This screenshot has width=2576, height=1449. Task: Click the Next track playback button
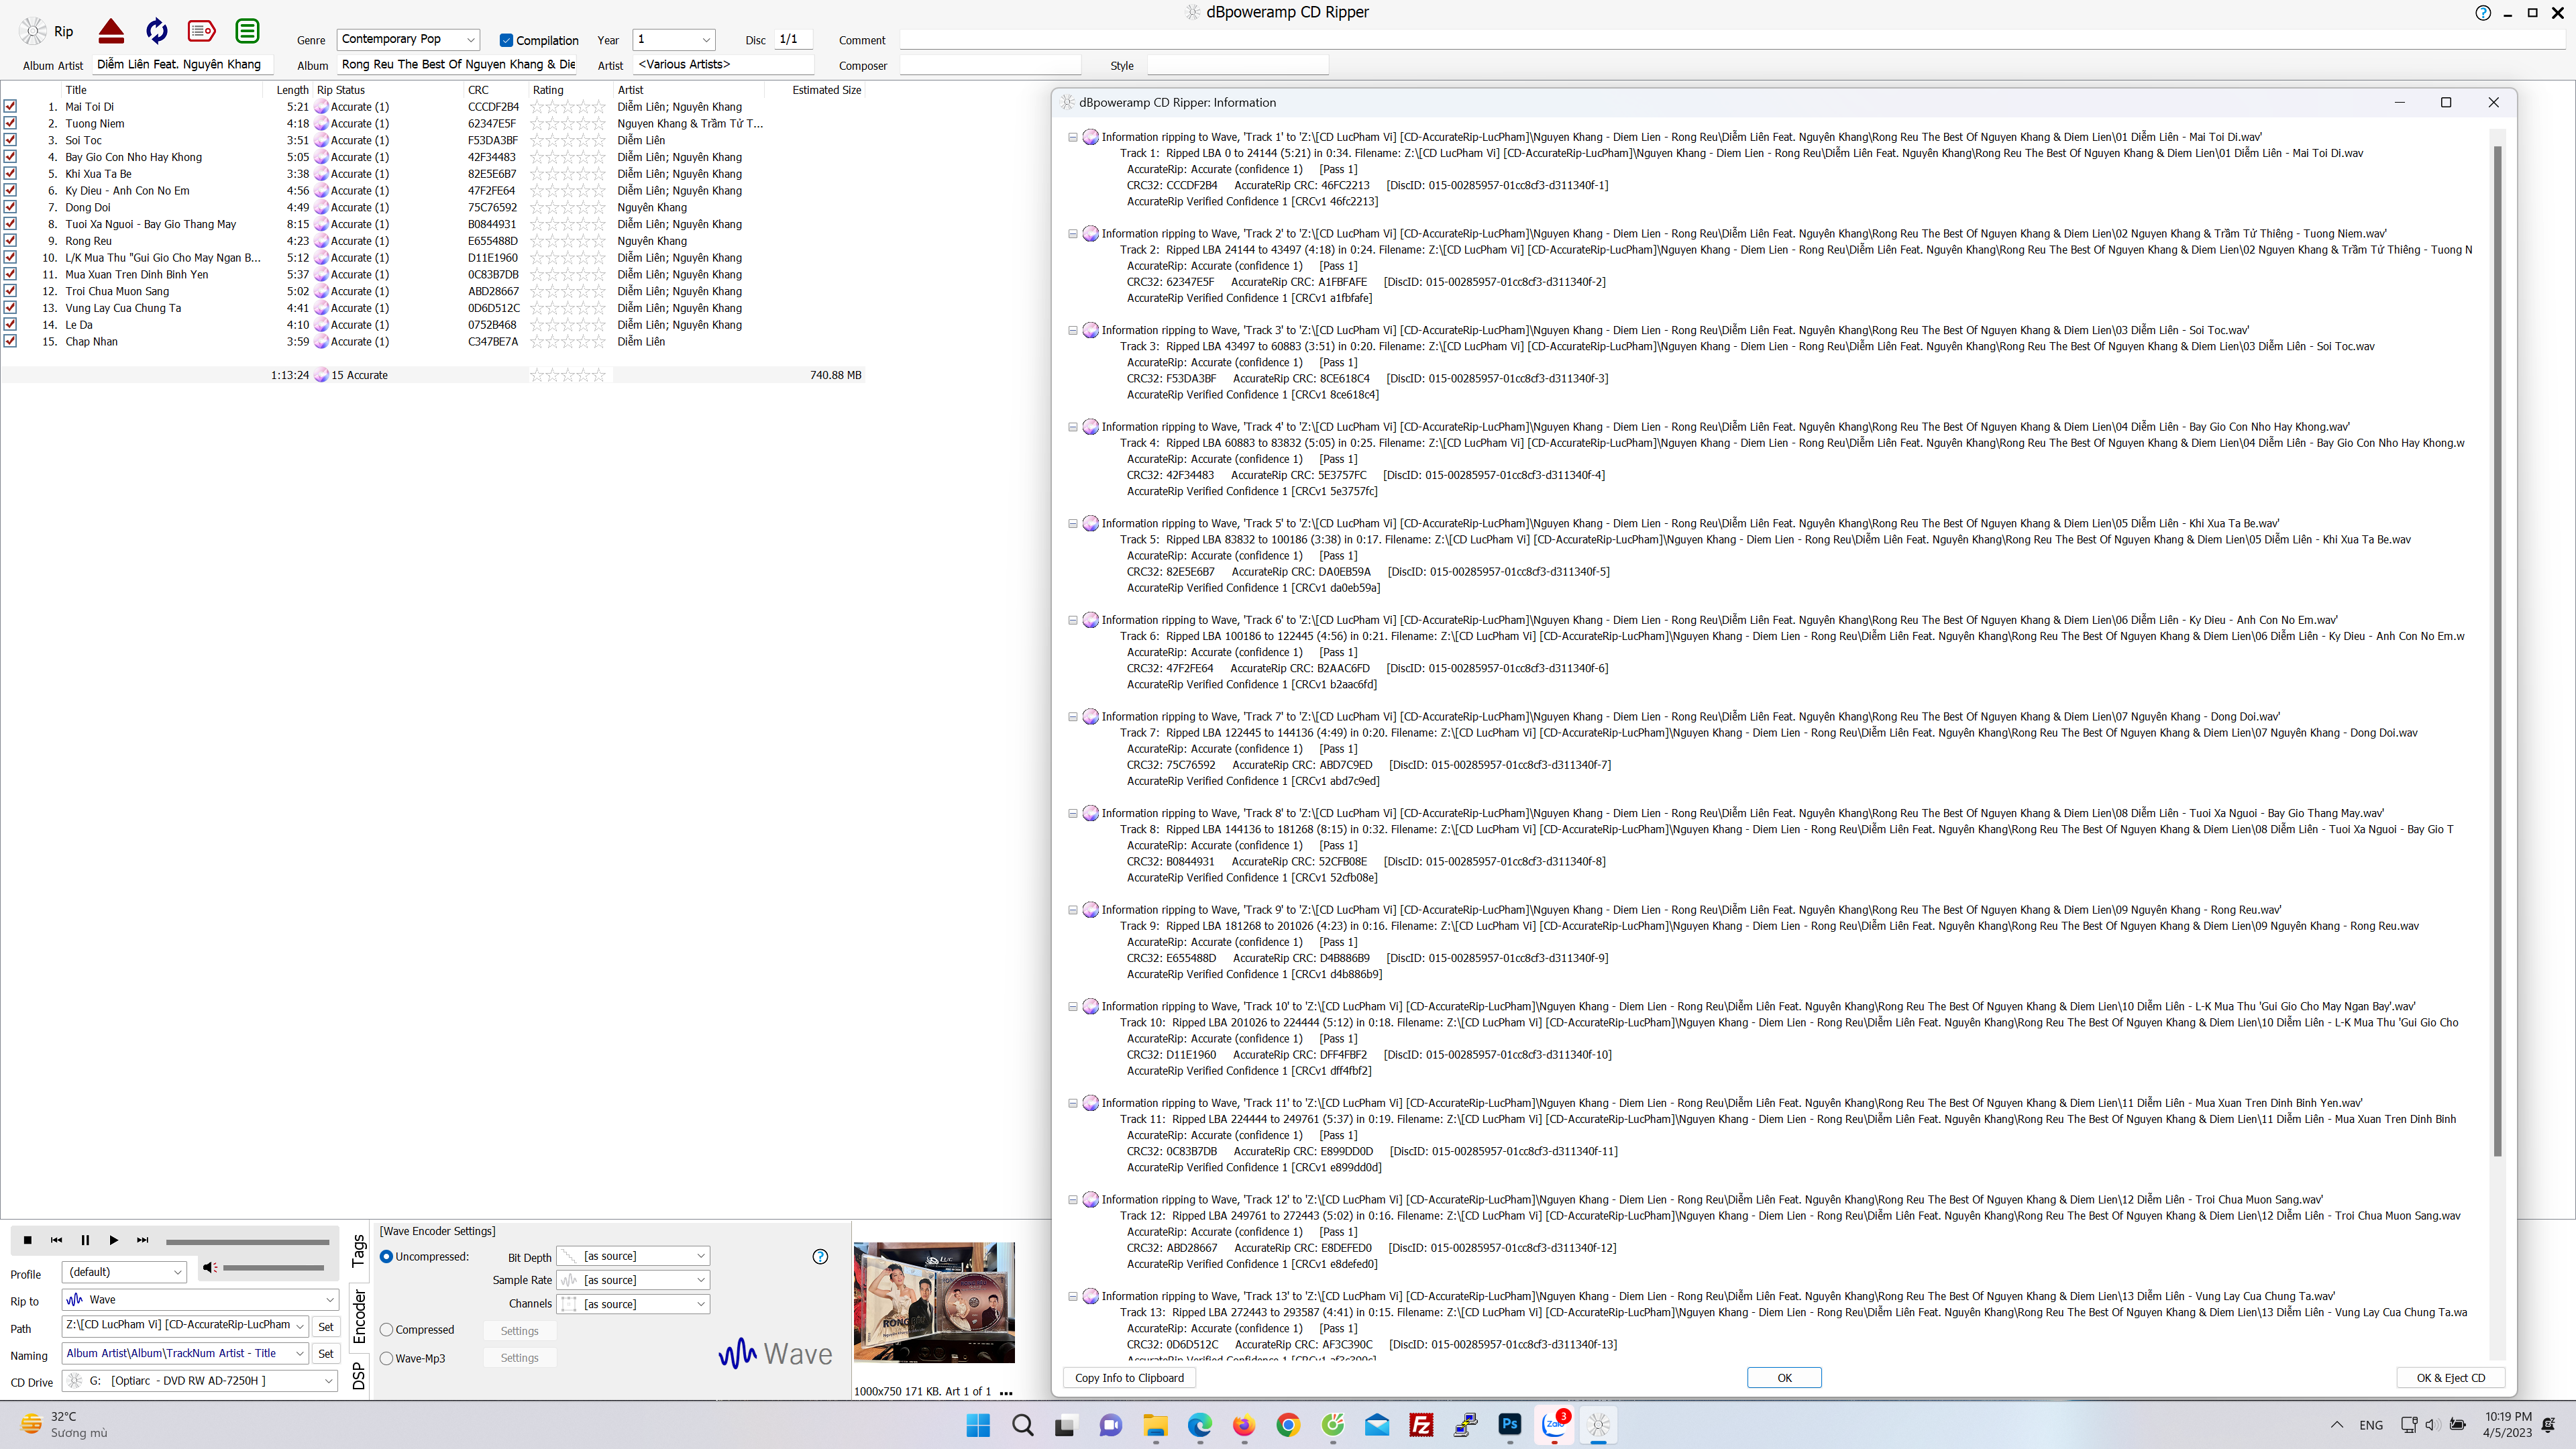(x=143, y=1240)
